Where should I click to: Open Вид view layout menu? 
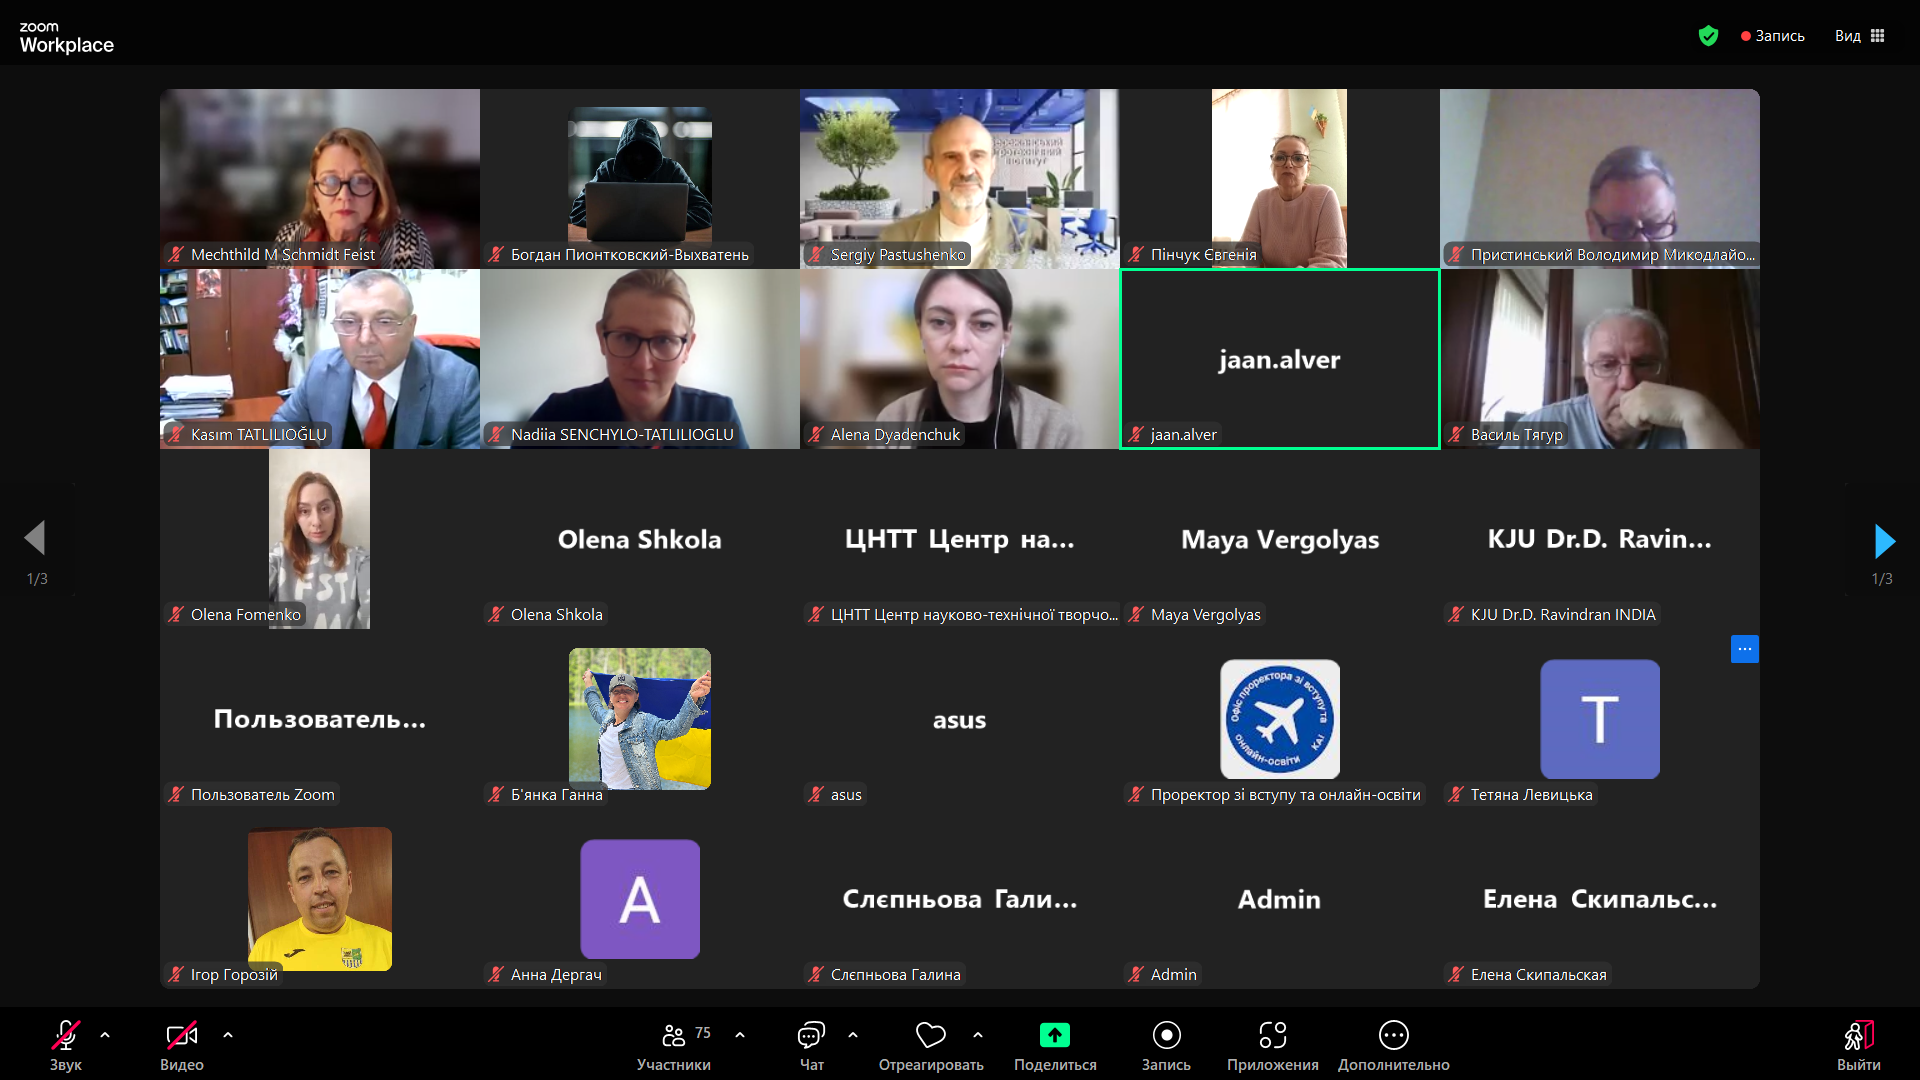pyautogui.click(x=1859, y=36)
